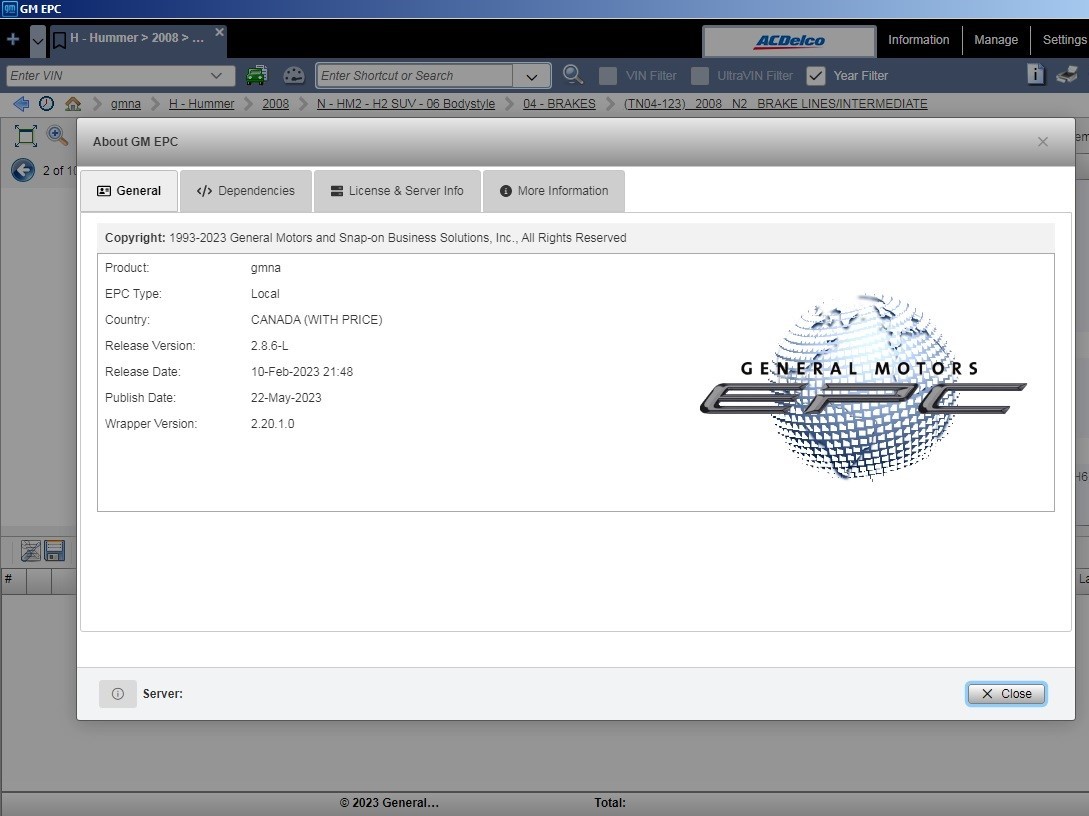Click the green vehicle icon
Image resolution: width=1089 pixels, height=816 pixels.
point(256,75)
